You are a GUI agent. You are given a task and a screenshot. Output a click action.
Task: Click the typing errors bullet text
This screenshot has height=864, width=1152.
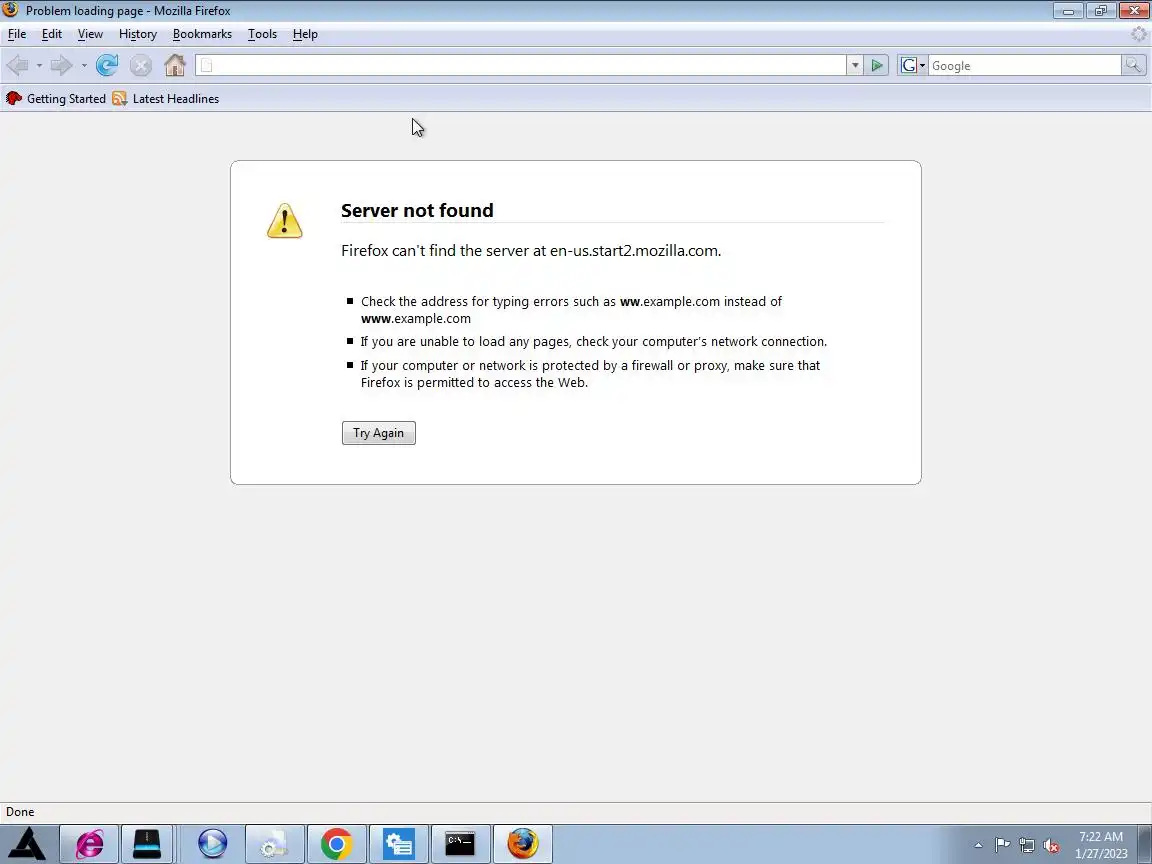tap(571, 310)
